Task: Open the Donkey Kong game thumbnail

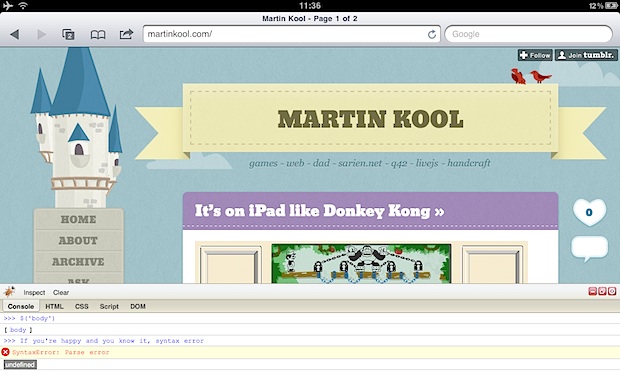Action: 361,263
